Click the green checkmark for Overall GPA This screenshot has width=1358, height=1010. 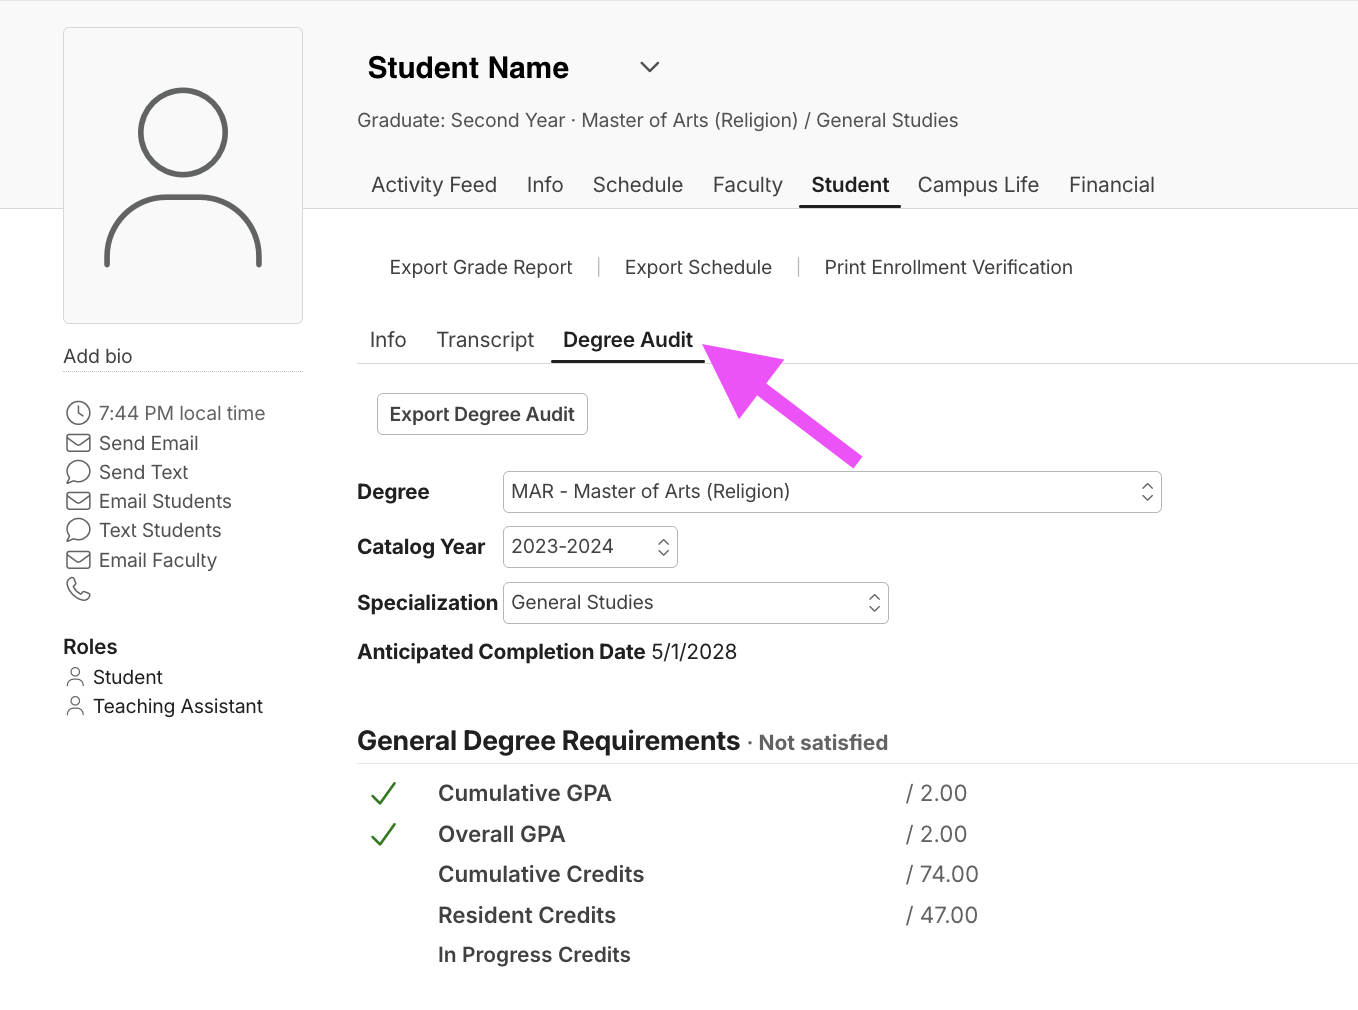click(384, 834)
